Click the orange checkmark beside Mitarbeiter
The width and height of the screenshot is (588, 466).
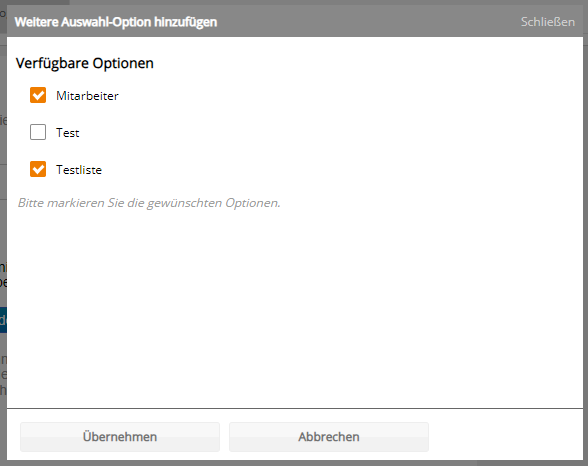pyautogui.click(x=38, y=95)
